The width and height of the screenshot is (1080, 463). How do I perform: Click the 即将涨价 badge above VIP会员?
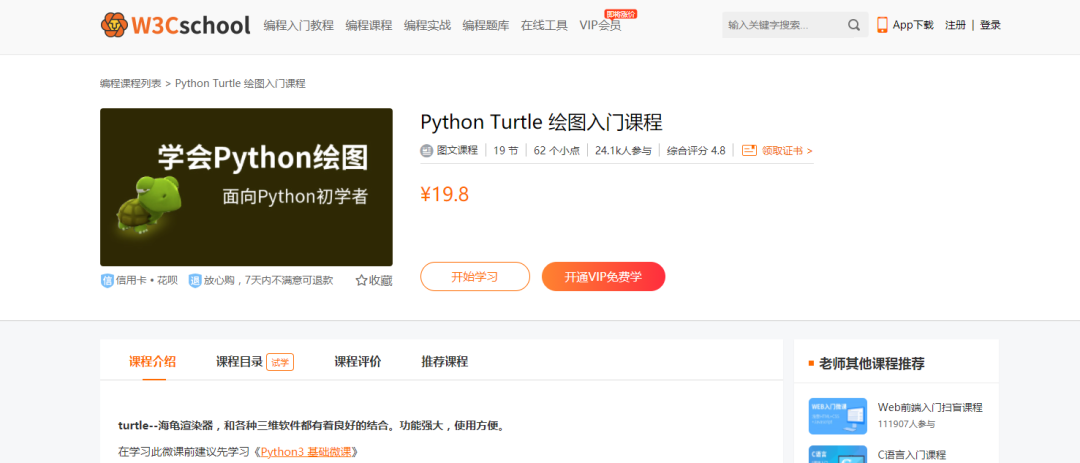click(x=621, y=13)
